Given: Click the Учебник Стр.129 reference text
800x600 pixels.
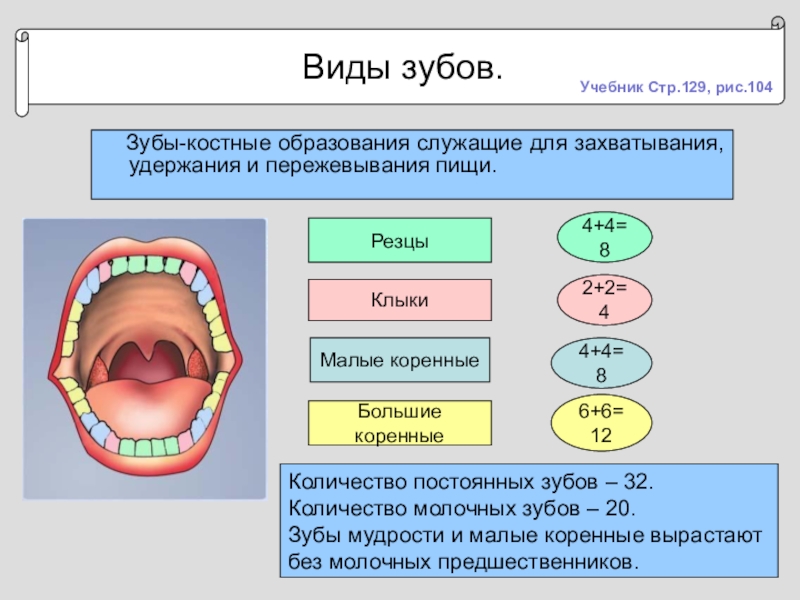Looking at the screenshot, I should [x=676, y=87].
